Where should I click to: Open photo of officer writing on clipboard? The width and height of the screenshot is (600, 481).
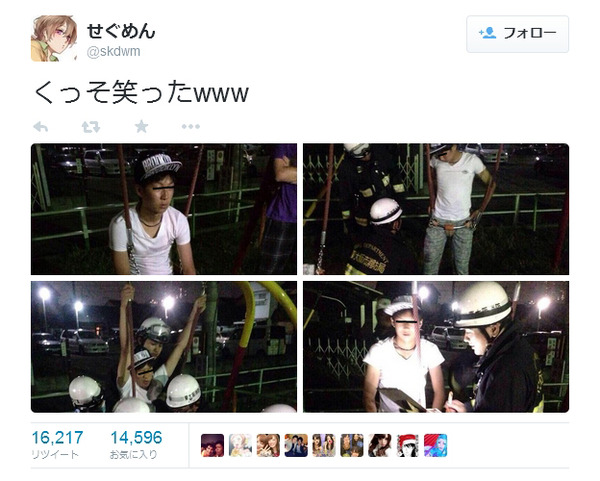436,347
